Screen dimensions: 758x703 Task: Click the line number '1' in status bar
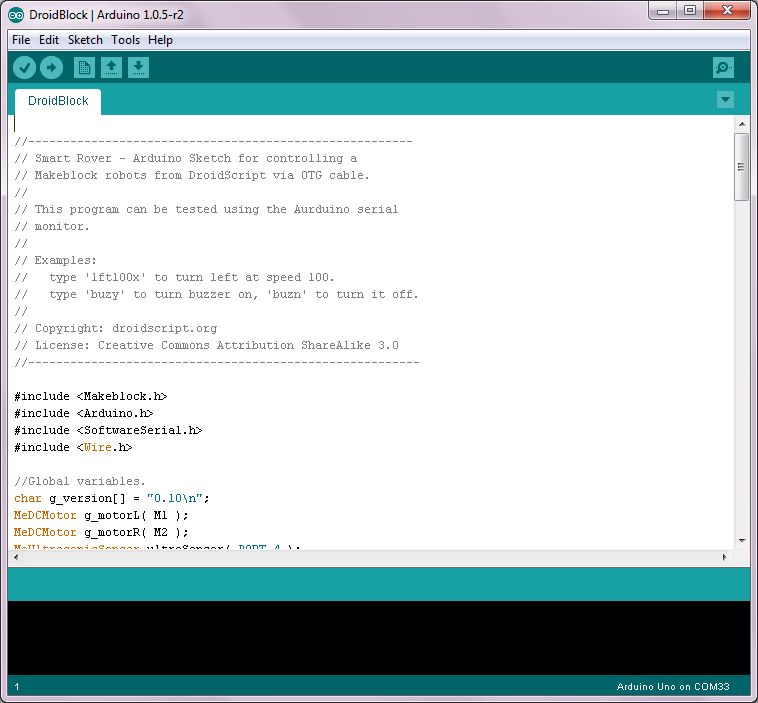(x=17, y=687)
